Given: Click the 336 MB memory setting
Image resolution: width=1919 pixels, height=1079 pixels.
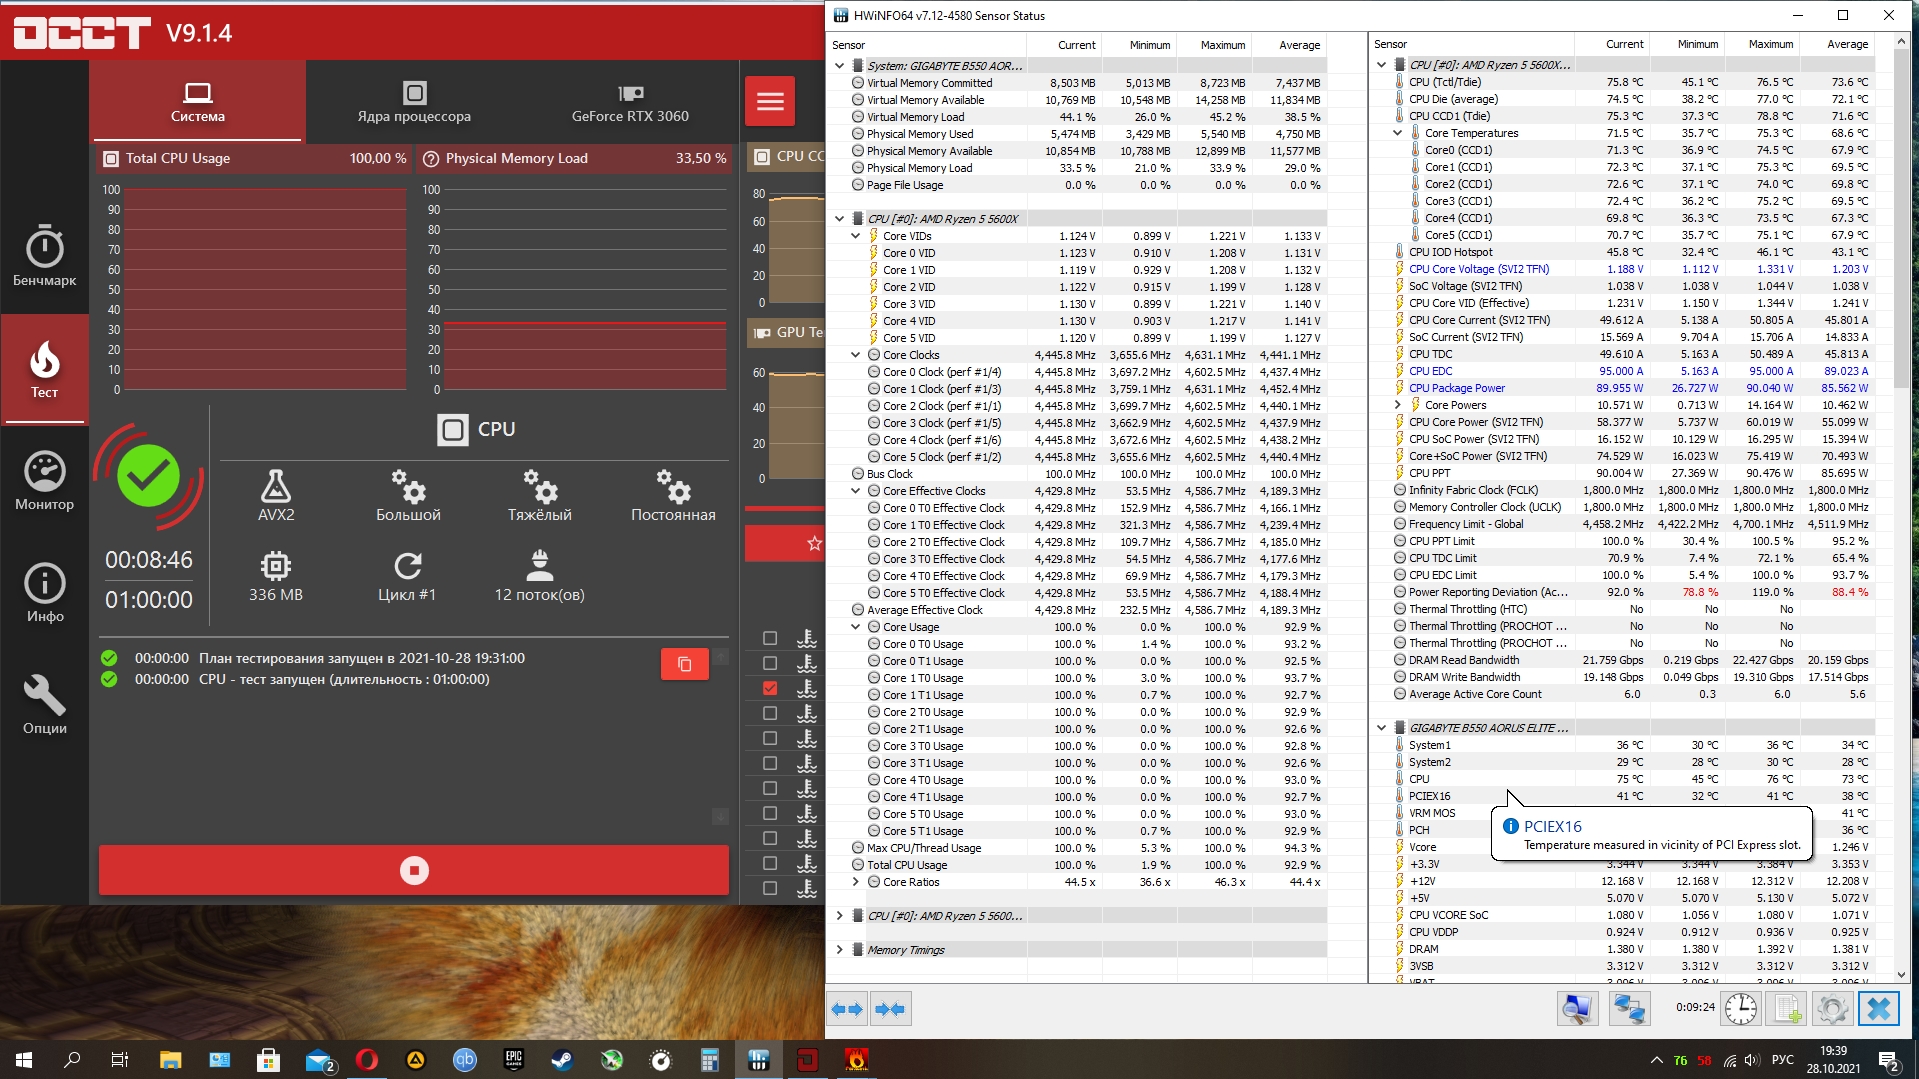Looking at the screenshot, I should [276, 576].
